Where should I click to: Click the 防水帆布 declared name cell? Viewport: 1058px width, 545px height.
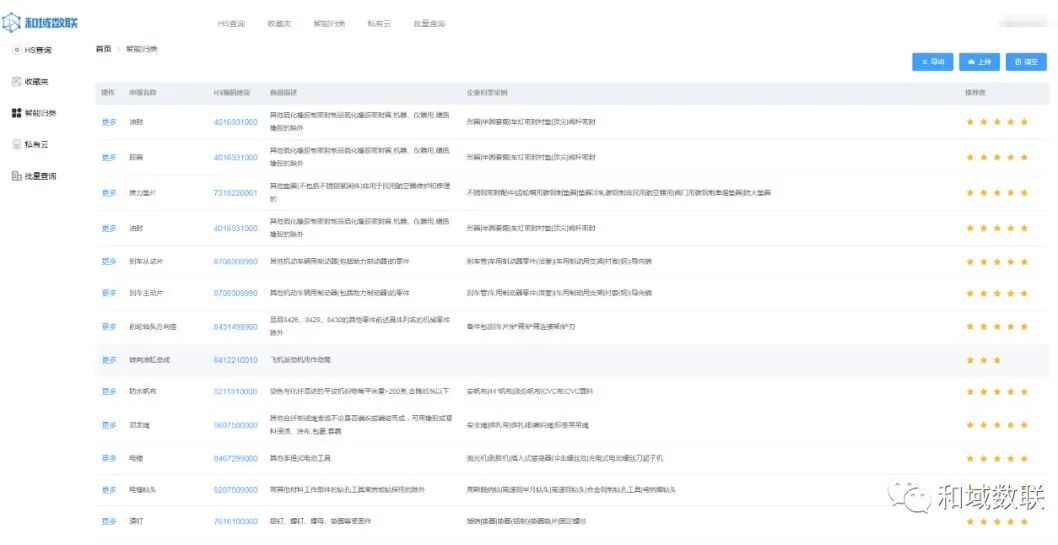click(x=142, y=391)
